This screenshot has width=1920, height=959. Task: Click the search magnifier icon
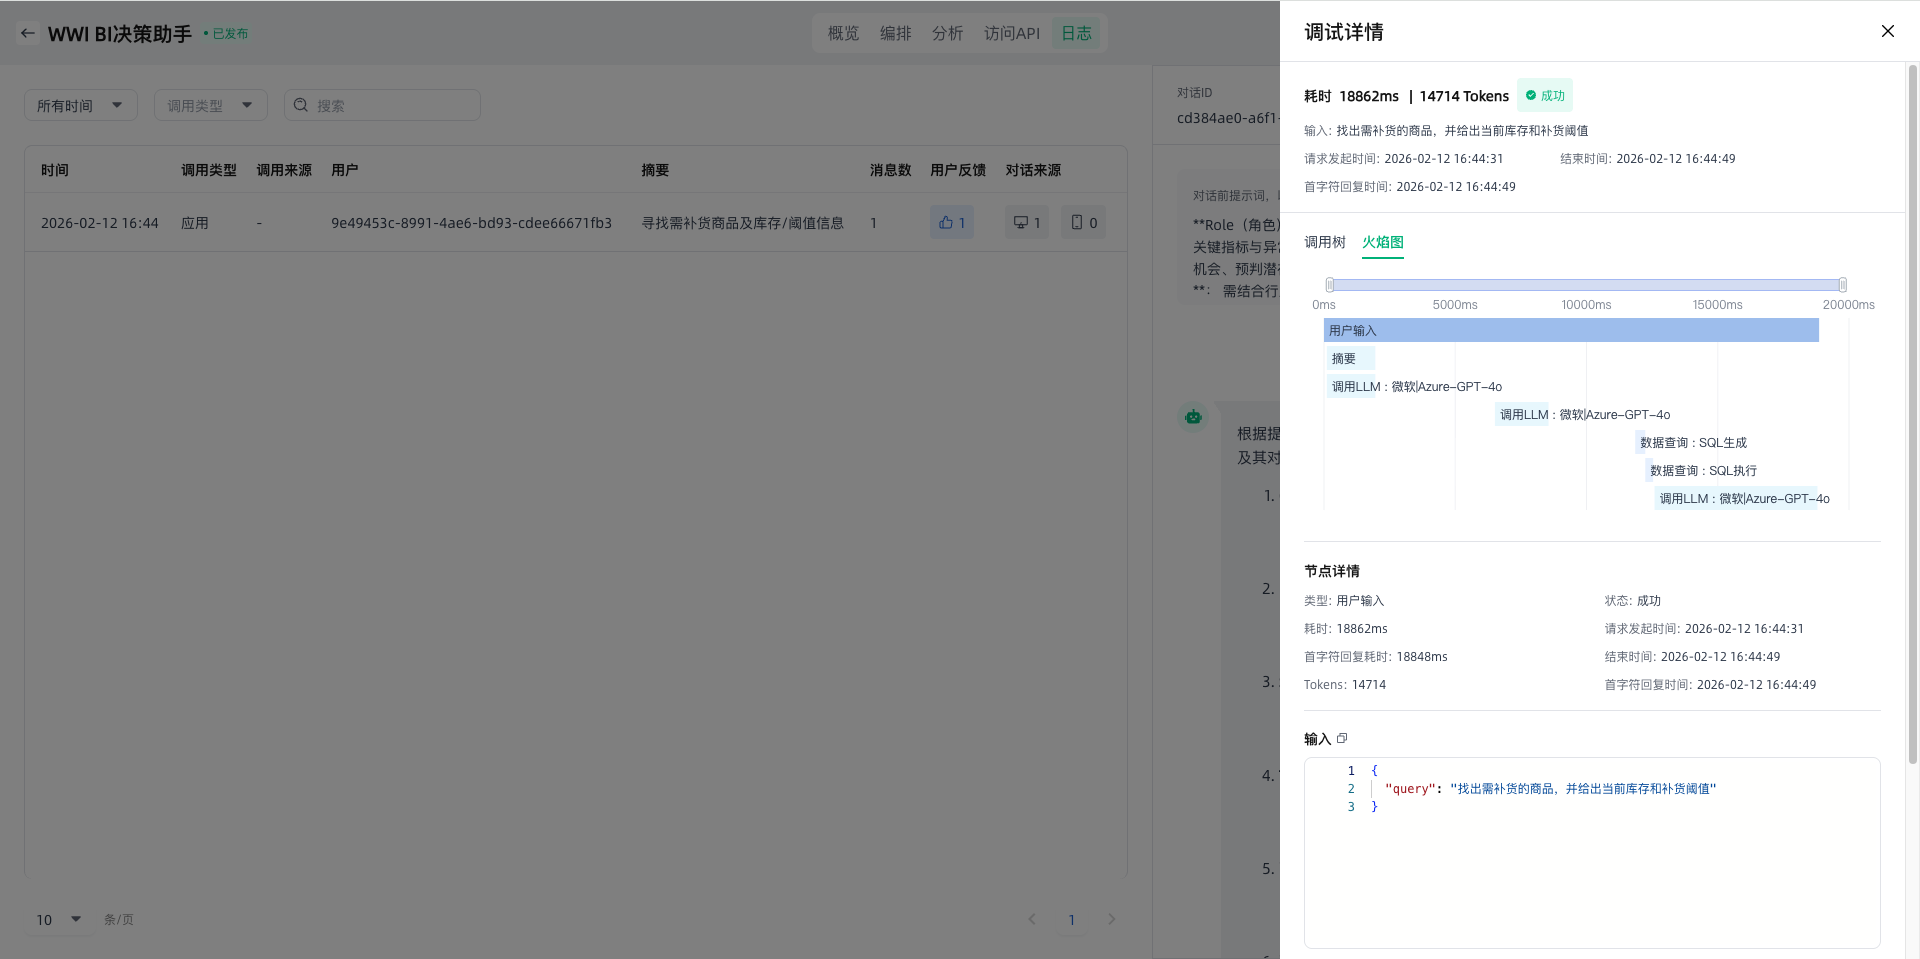pos(301,105)
